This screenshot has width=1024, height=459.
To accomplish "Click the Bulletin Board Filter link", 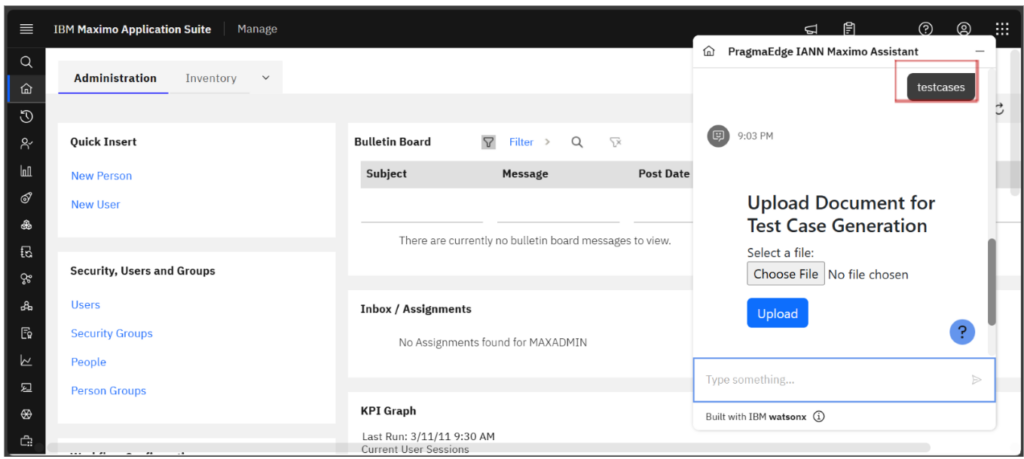I will (521, 142).
